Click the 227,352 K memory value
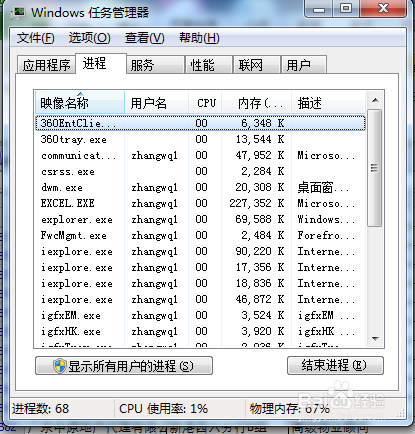The height and width of the screenshot is (434, 415). click(x=257, y=203)
